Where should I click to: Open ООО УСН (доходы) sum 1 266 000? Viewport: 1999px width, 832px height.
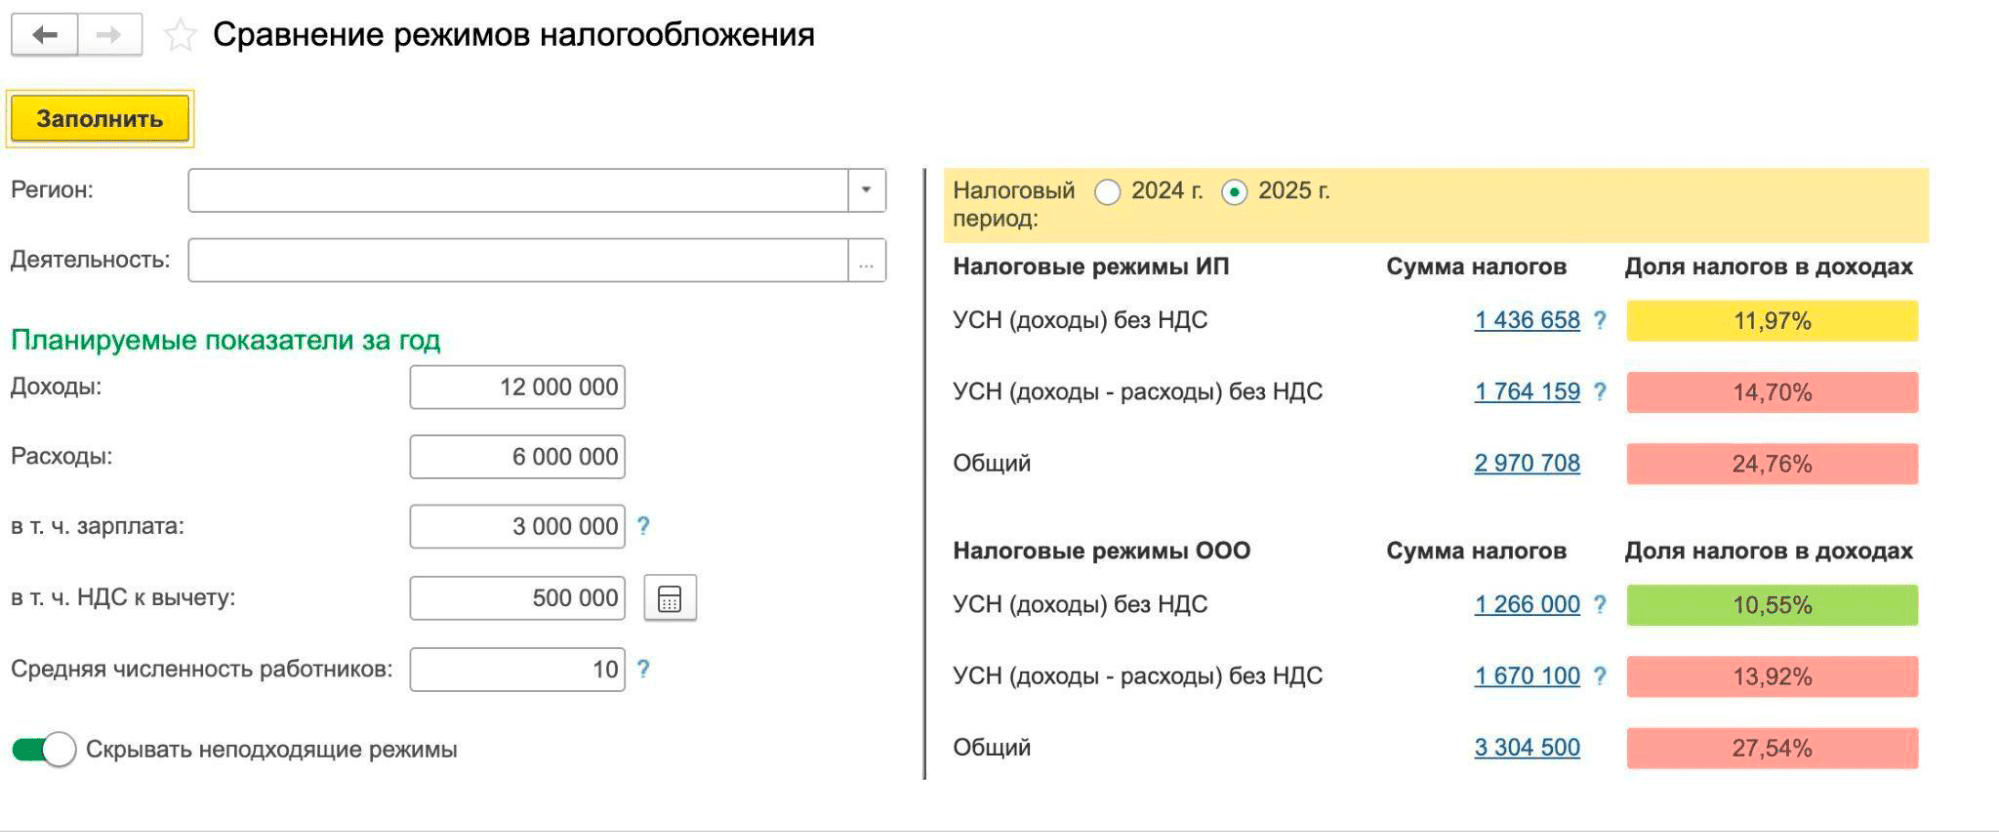(x=1526, y=604)
